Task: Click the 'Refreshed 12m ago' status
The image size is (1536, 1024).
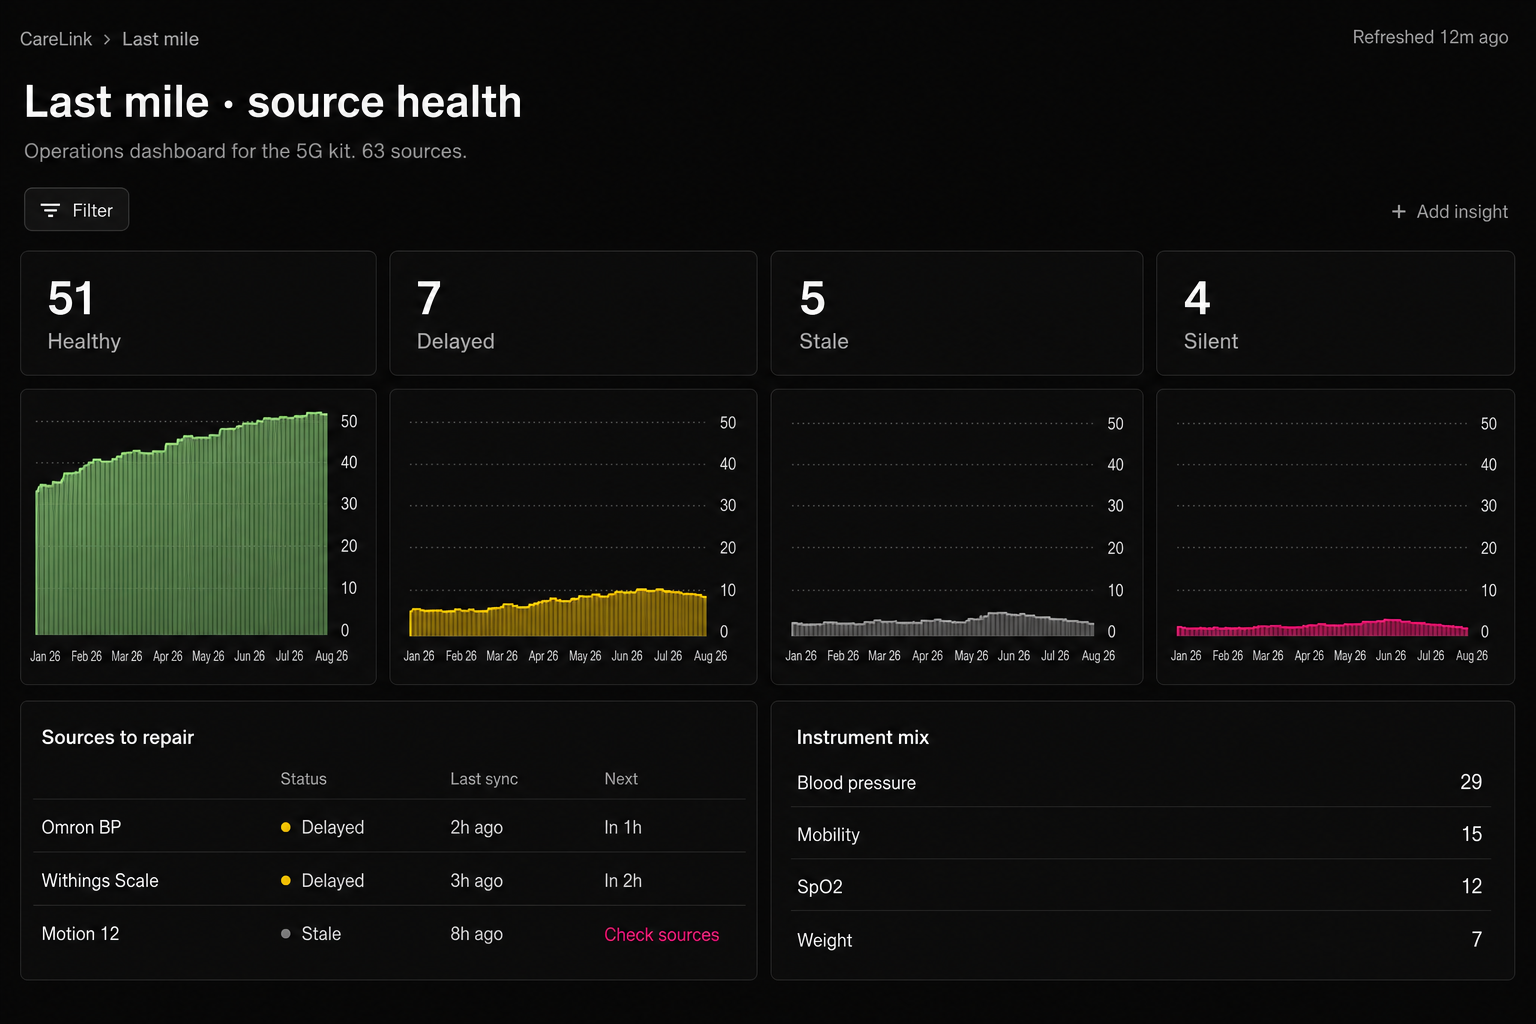Action: 1430,37
